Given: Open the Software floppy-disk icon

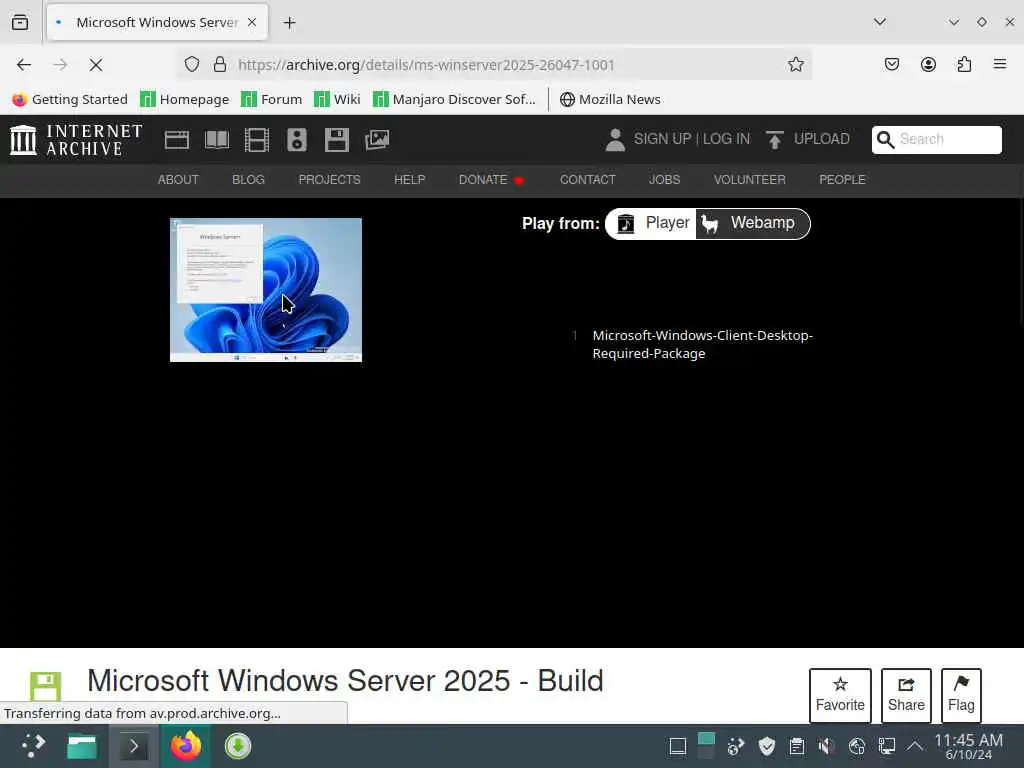Looking at the screenshot, I should pyautogui.click(x=337, y=140).
